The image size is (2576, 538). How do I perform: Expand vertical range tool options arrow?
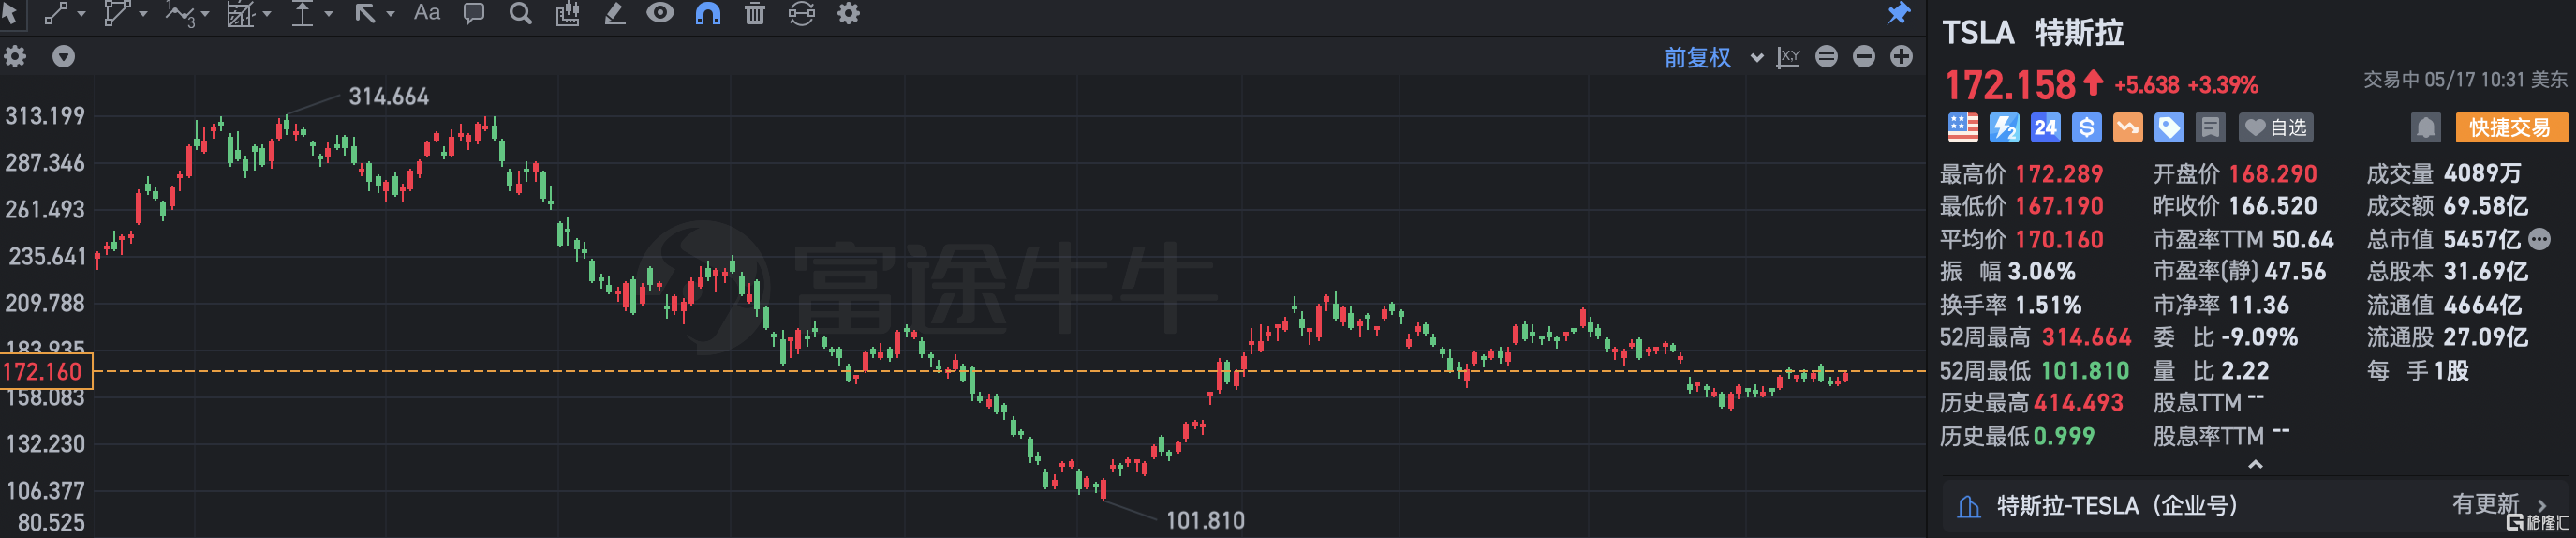(329, 14)
